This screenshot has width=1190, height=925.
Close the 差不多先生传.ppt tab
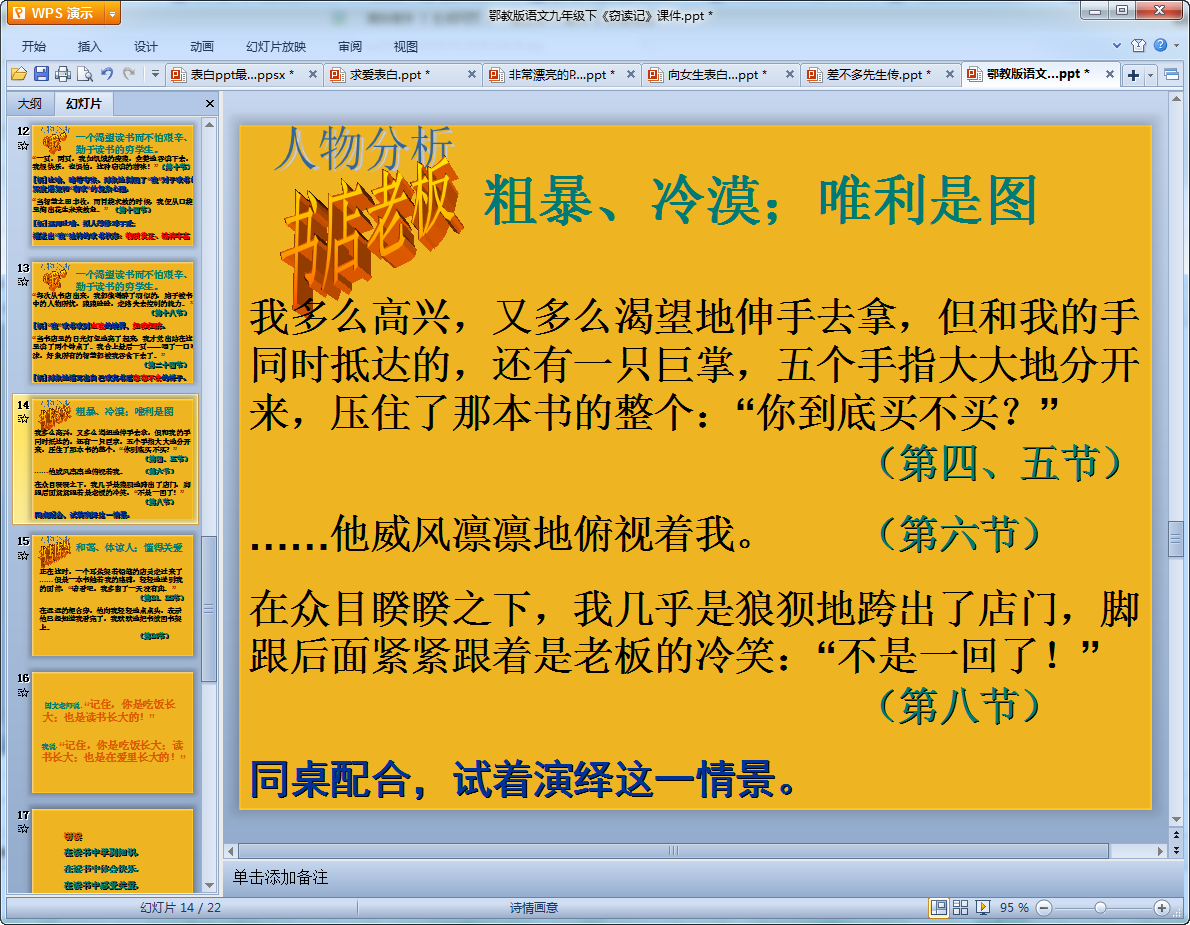click(949, 74)
